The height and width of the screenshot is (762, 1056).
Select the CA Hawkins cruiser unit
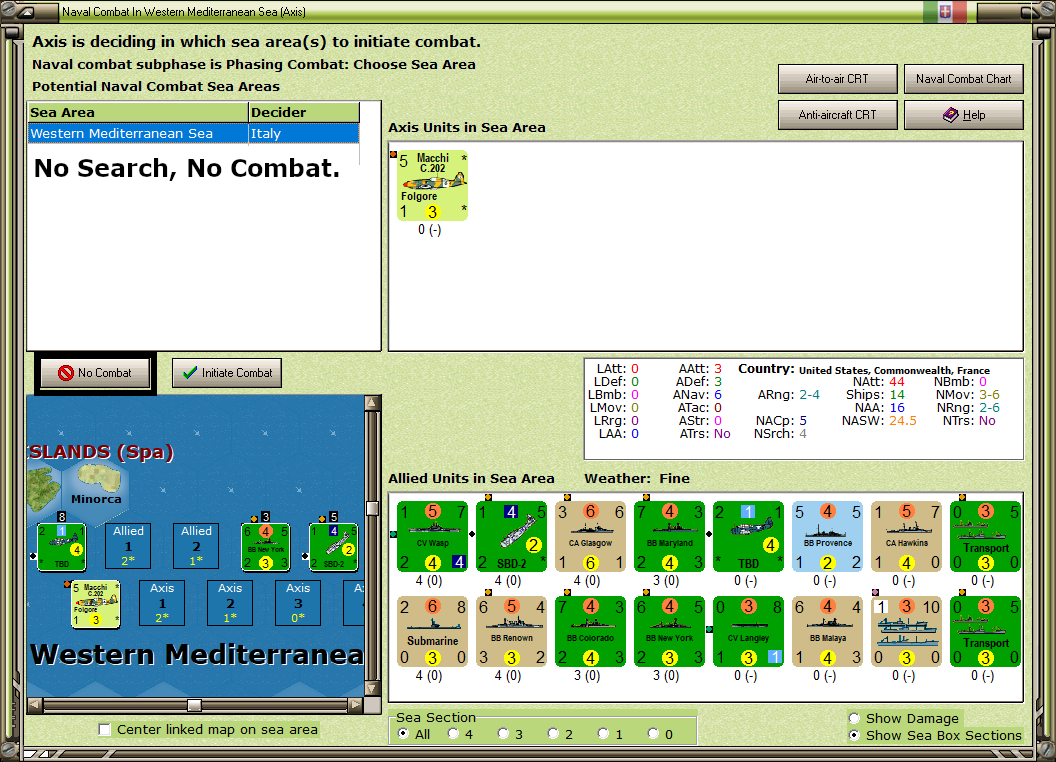click(x=906, y=536)
